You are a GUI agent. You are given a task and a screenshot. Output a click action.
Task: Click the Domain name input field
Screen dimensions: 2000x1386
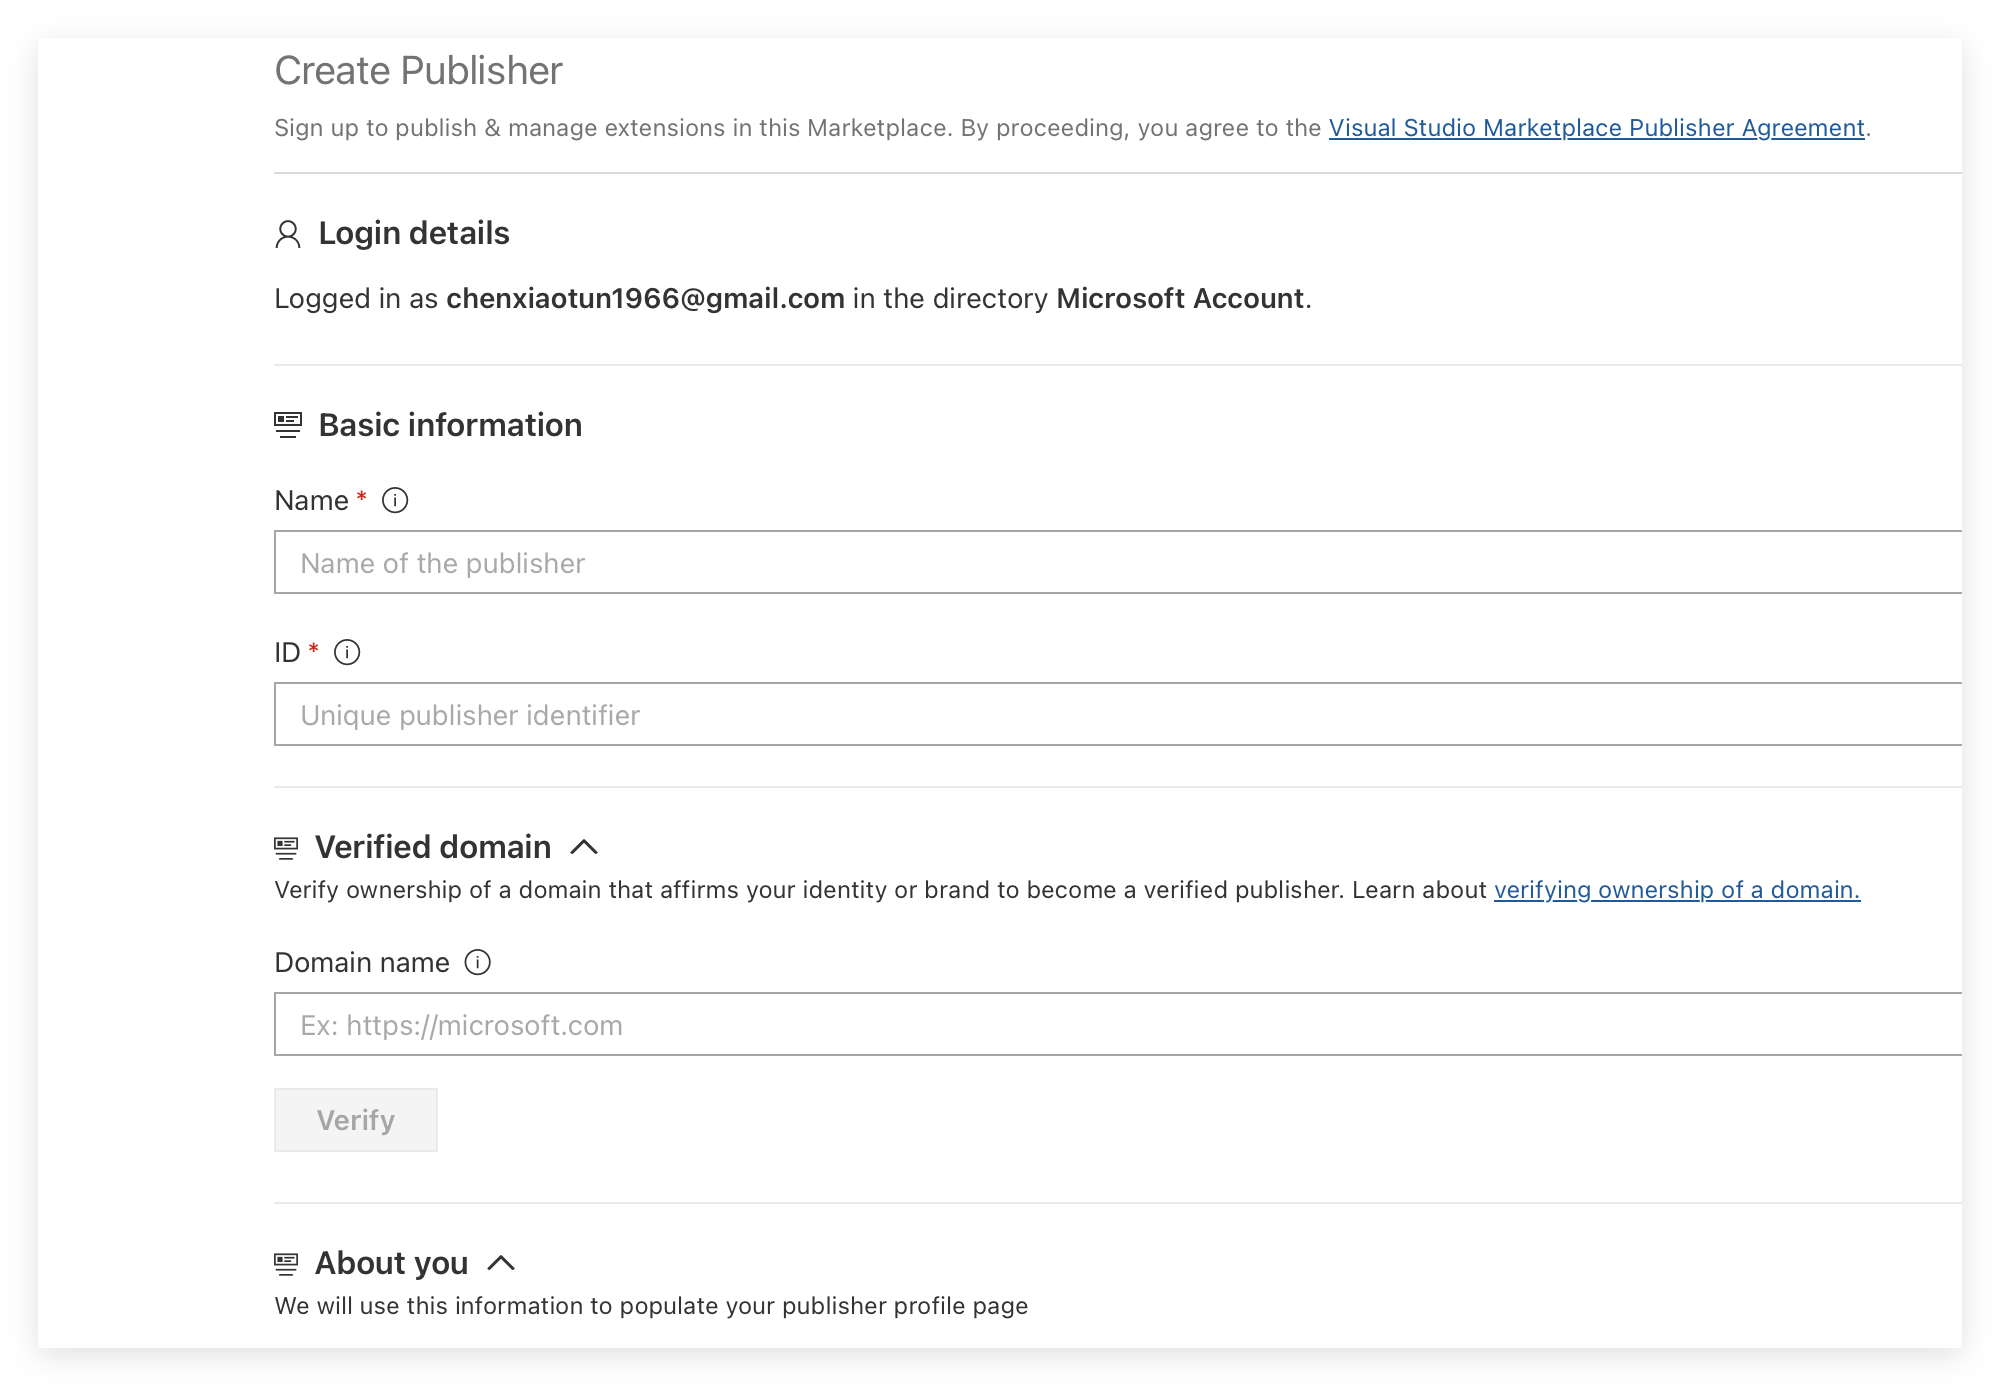1118,1024
